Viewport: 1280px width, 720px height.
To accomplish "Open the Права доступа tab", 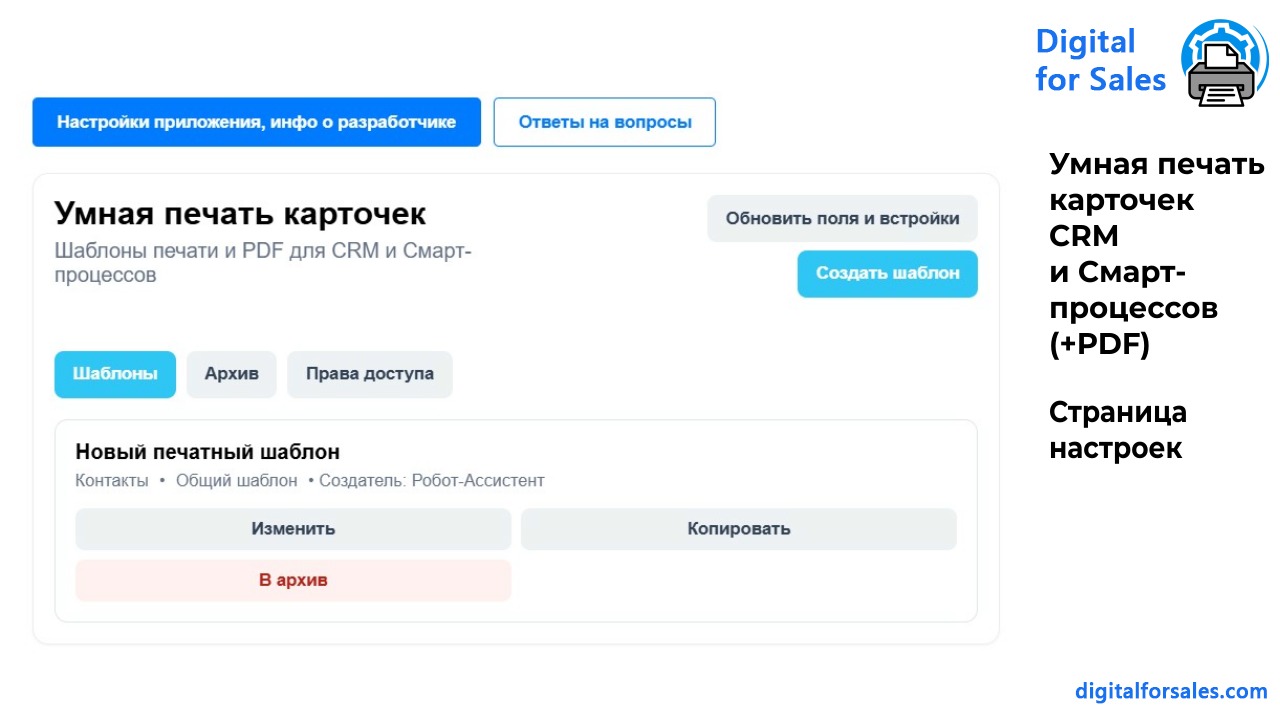I will point(370,374).
